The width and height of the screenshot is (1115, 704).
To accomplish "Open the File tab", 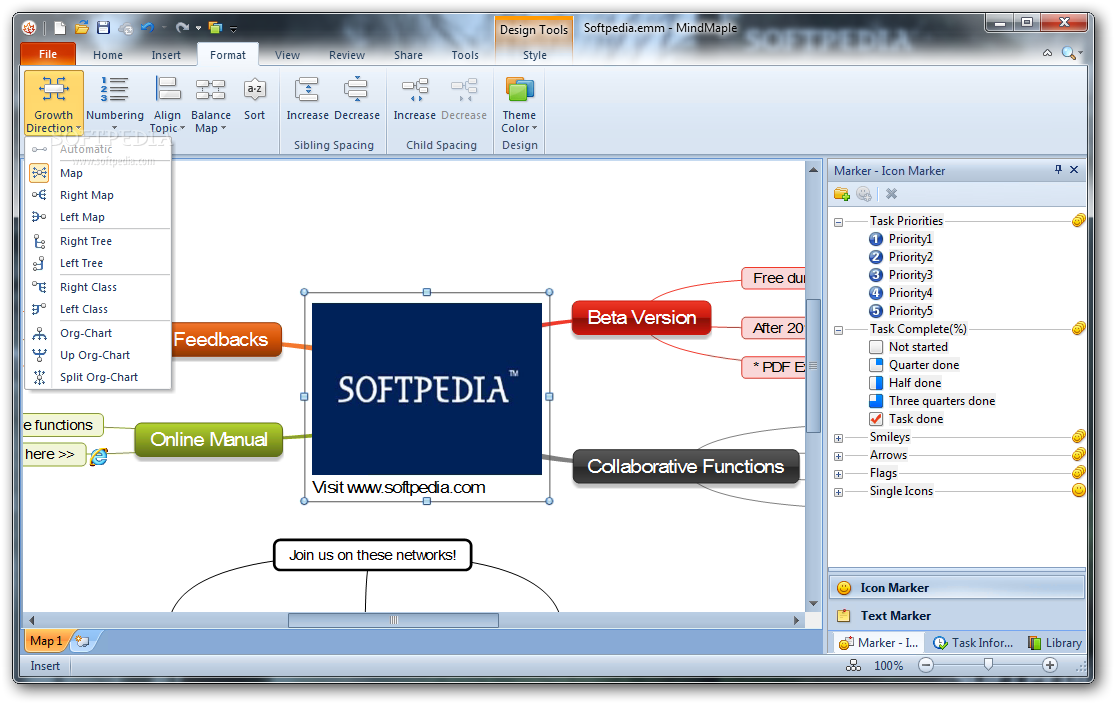I will tap(48, 54).
